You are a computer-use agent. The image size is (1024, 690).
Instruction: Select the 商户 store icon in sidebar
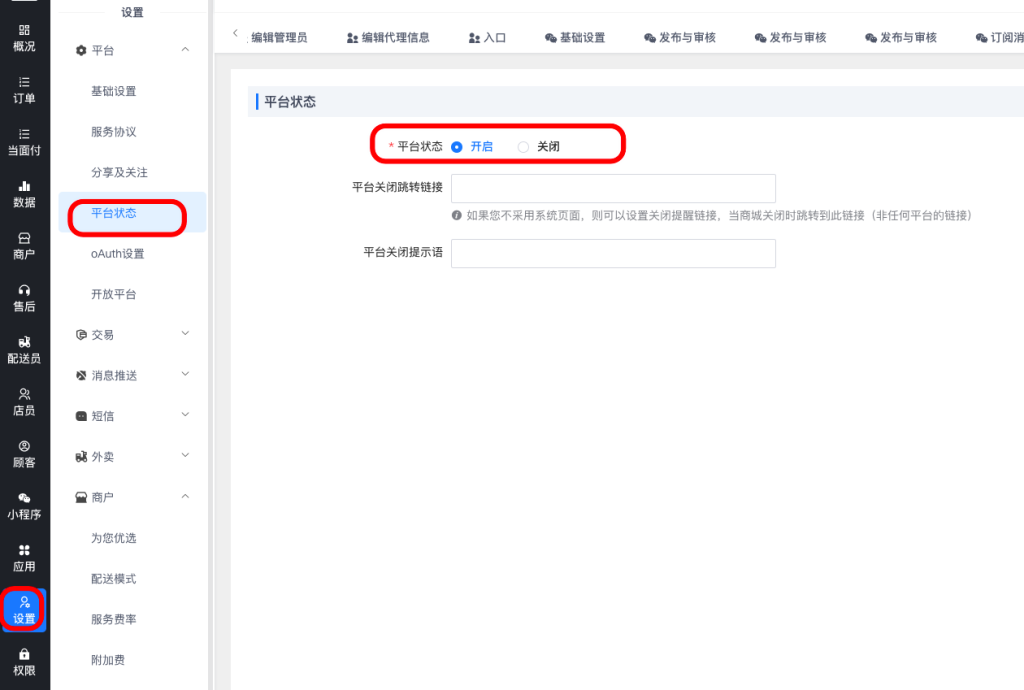coord(24,238)
